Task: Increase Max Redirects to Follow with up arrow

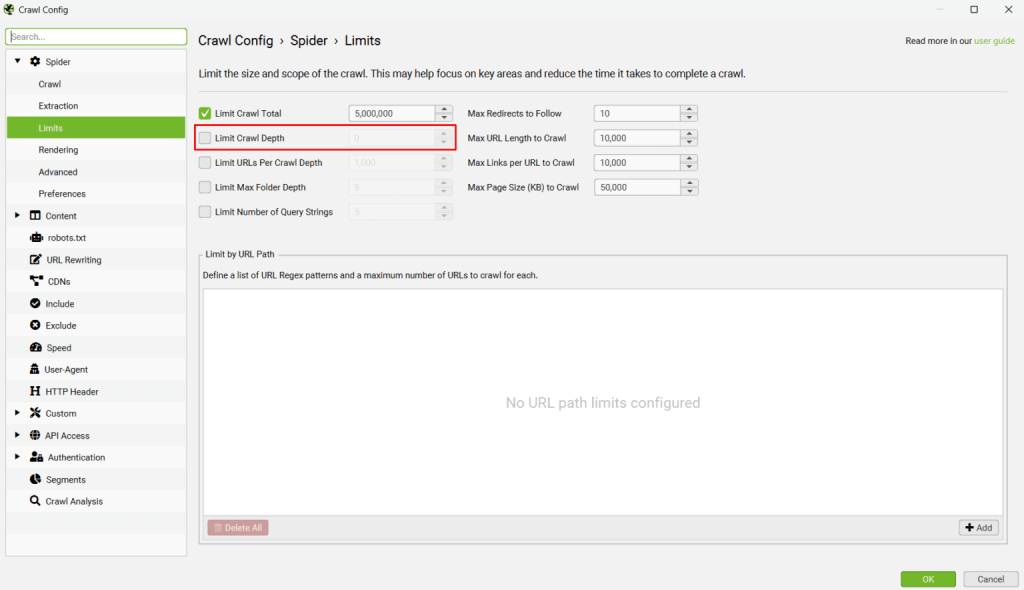Action: click(689, 109)
